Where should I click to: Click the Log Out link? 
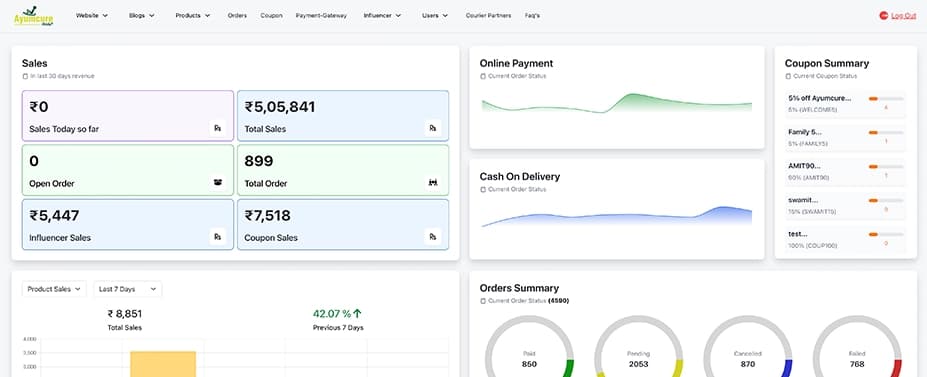pos(903,16)
